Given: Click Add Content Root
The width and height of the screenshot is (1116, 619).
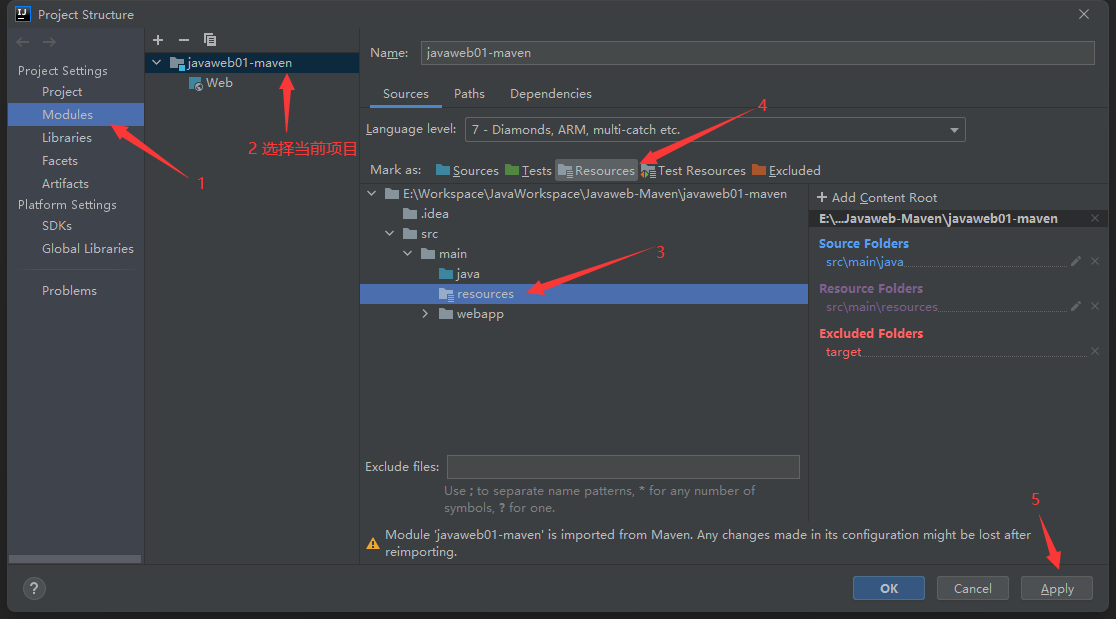Looking at the screenshot, I should point(877,198).
